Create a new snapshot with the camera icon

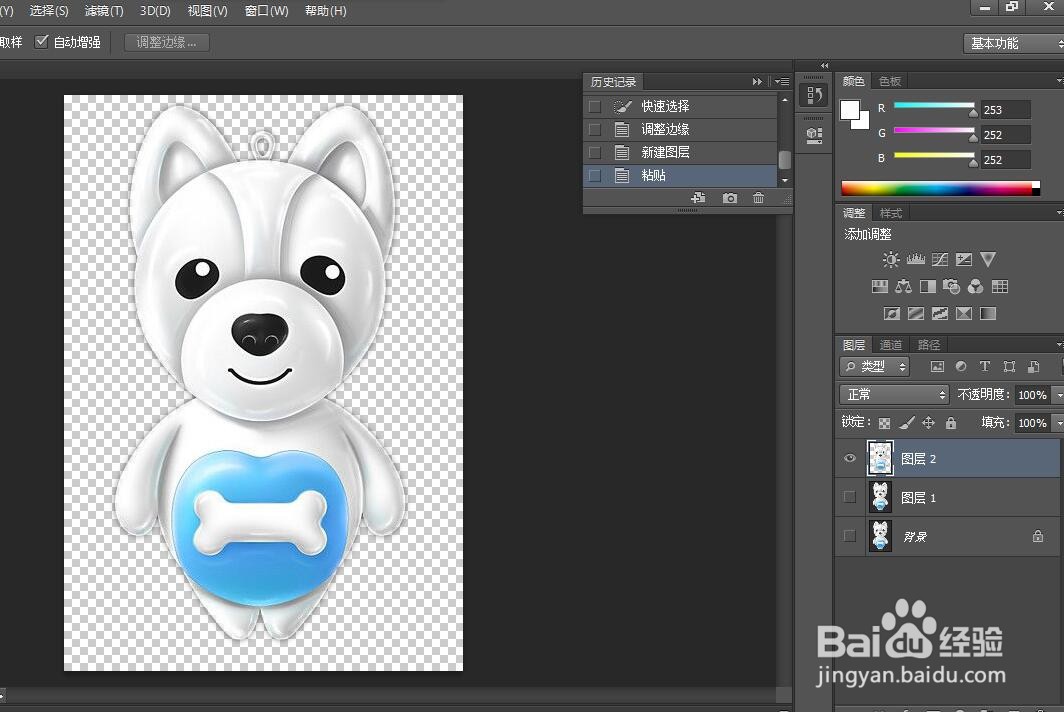[730, 198]
